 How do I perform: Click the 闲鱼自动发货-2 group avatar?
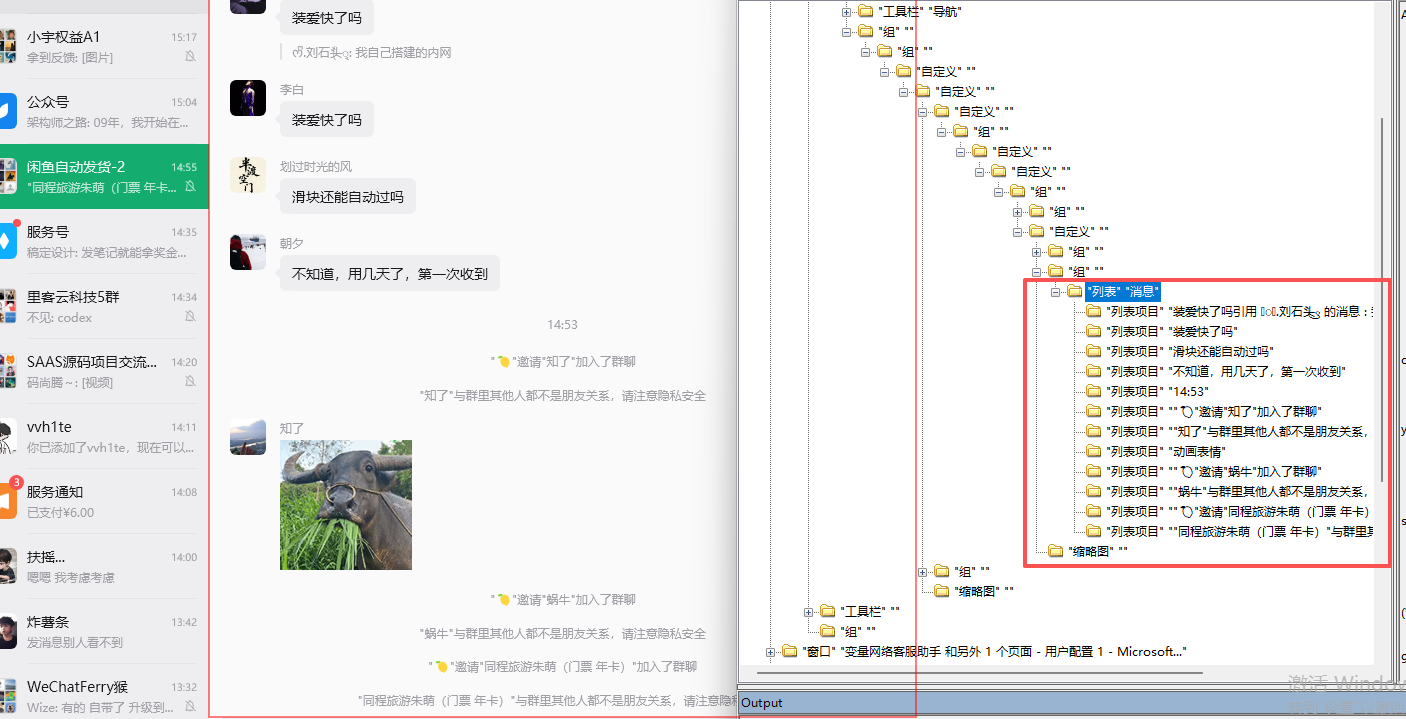(x=7, y=176)
